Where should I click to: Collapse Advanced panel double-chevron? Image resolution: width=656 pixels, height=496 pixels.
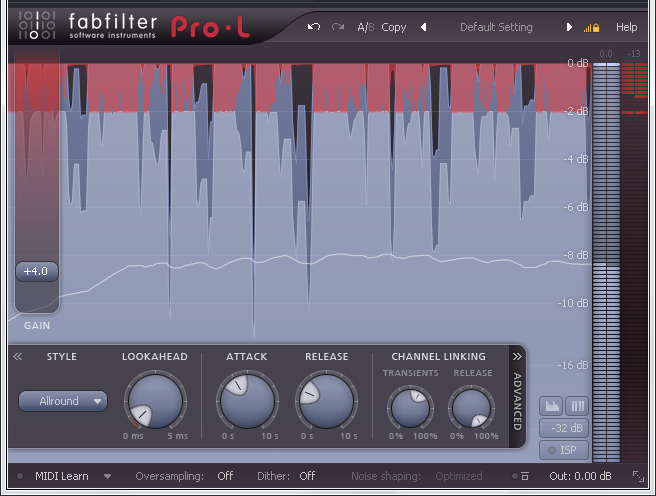(x=517, y=356)
